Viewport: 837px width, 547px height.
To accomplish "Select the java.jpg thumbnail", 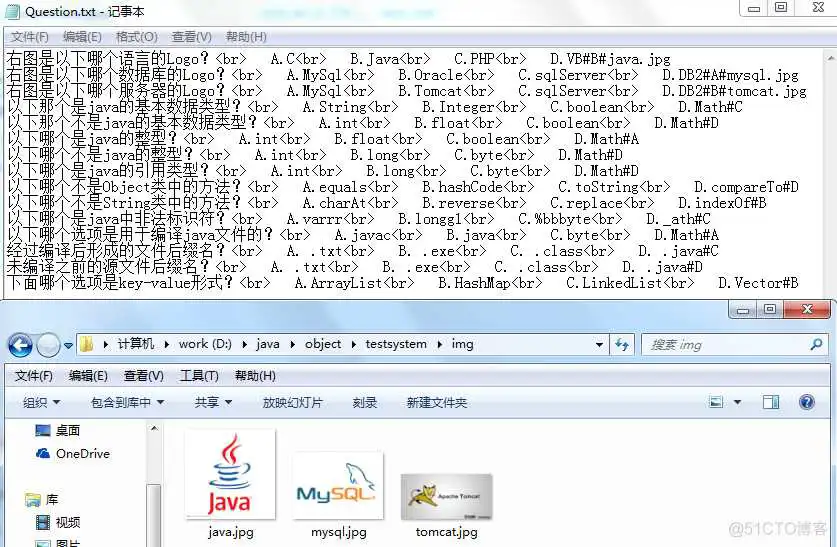I will click(230, 474).
